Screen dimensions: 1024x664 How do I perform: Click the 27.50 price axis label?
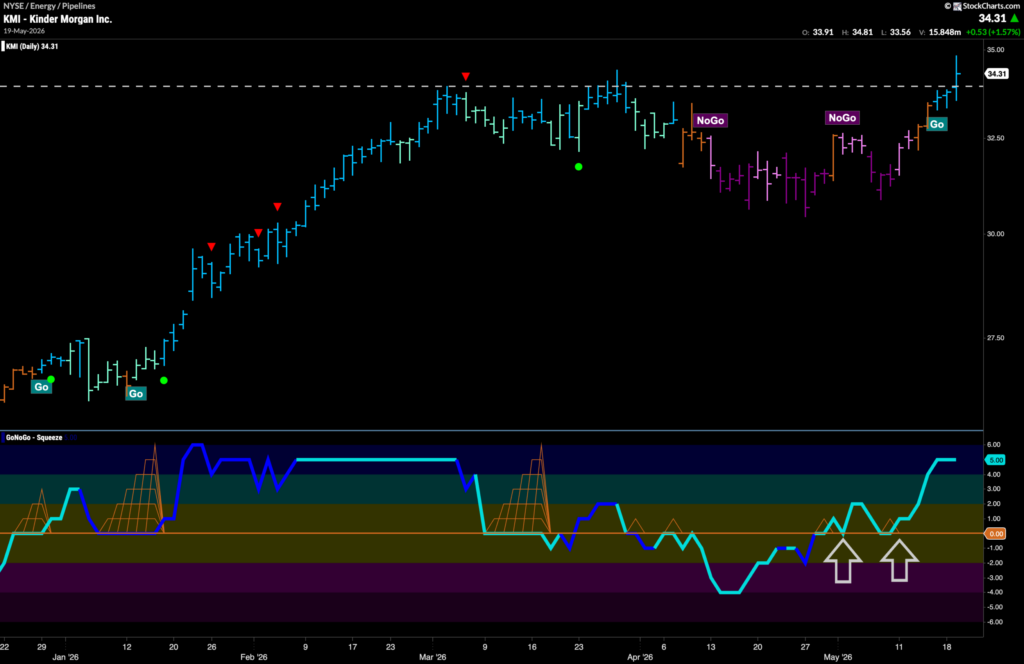click(x=995, y=338)
